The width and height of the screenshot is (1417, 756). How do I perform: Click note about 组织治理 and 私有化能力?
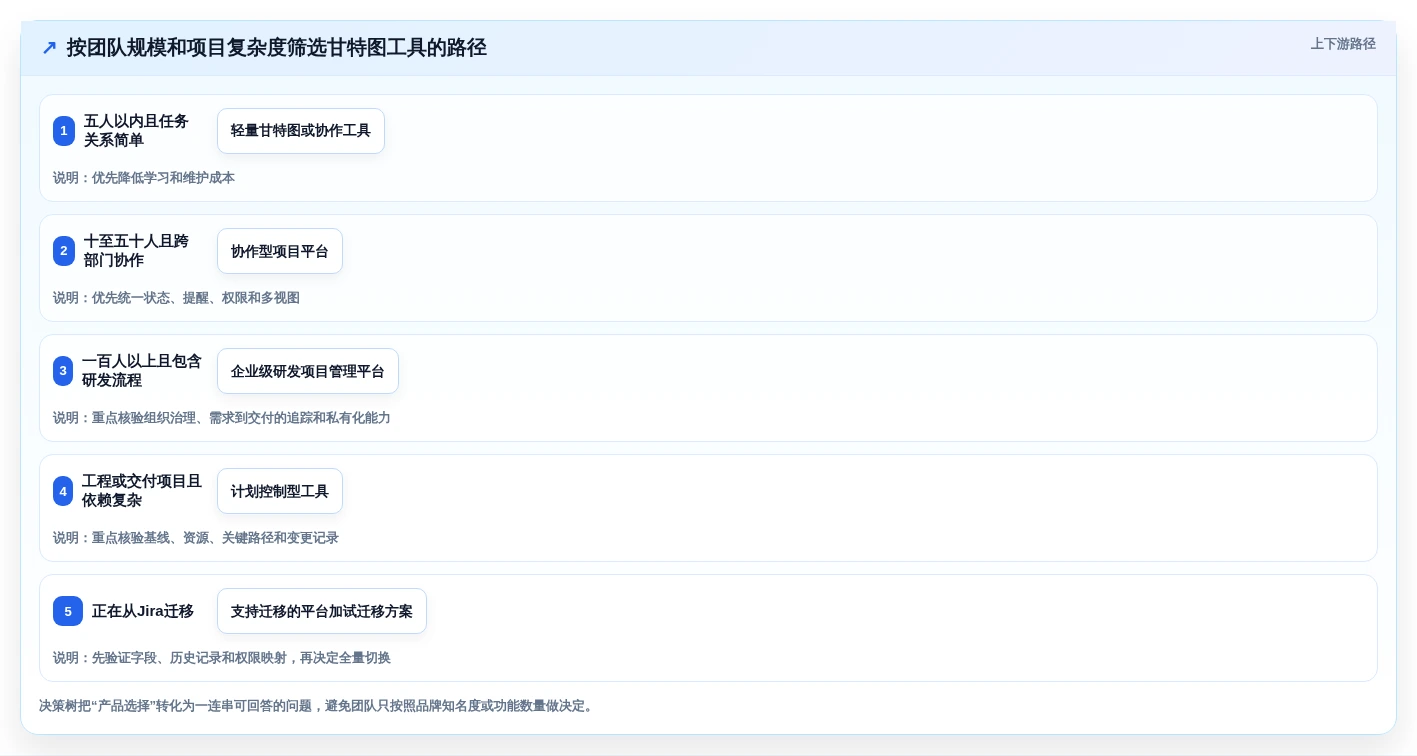tap(222, 418)
